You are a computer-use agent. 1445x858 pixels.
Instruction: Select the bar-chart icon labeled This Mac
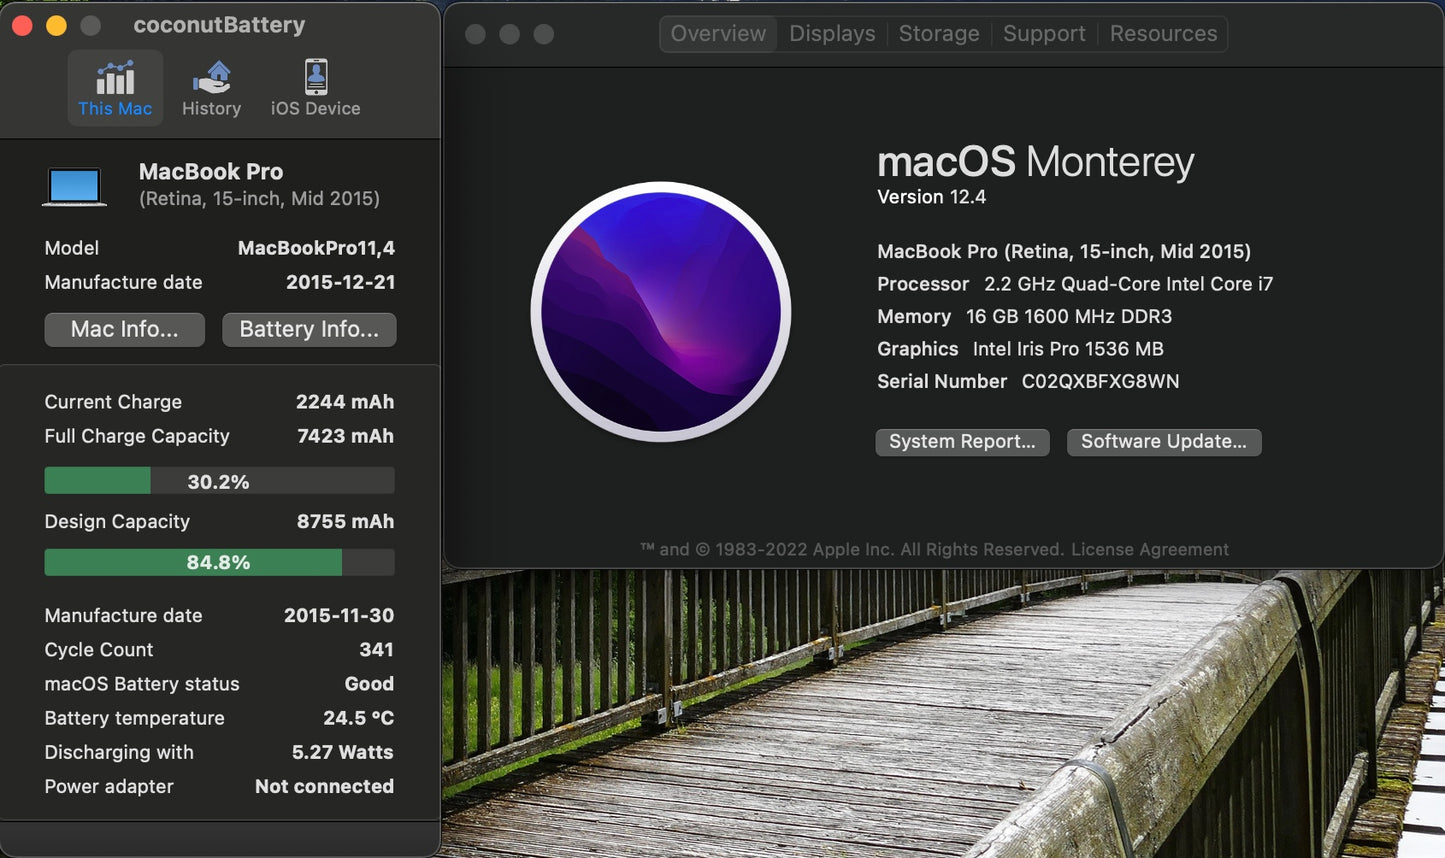[115, 76]
